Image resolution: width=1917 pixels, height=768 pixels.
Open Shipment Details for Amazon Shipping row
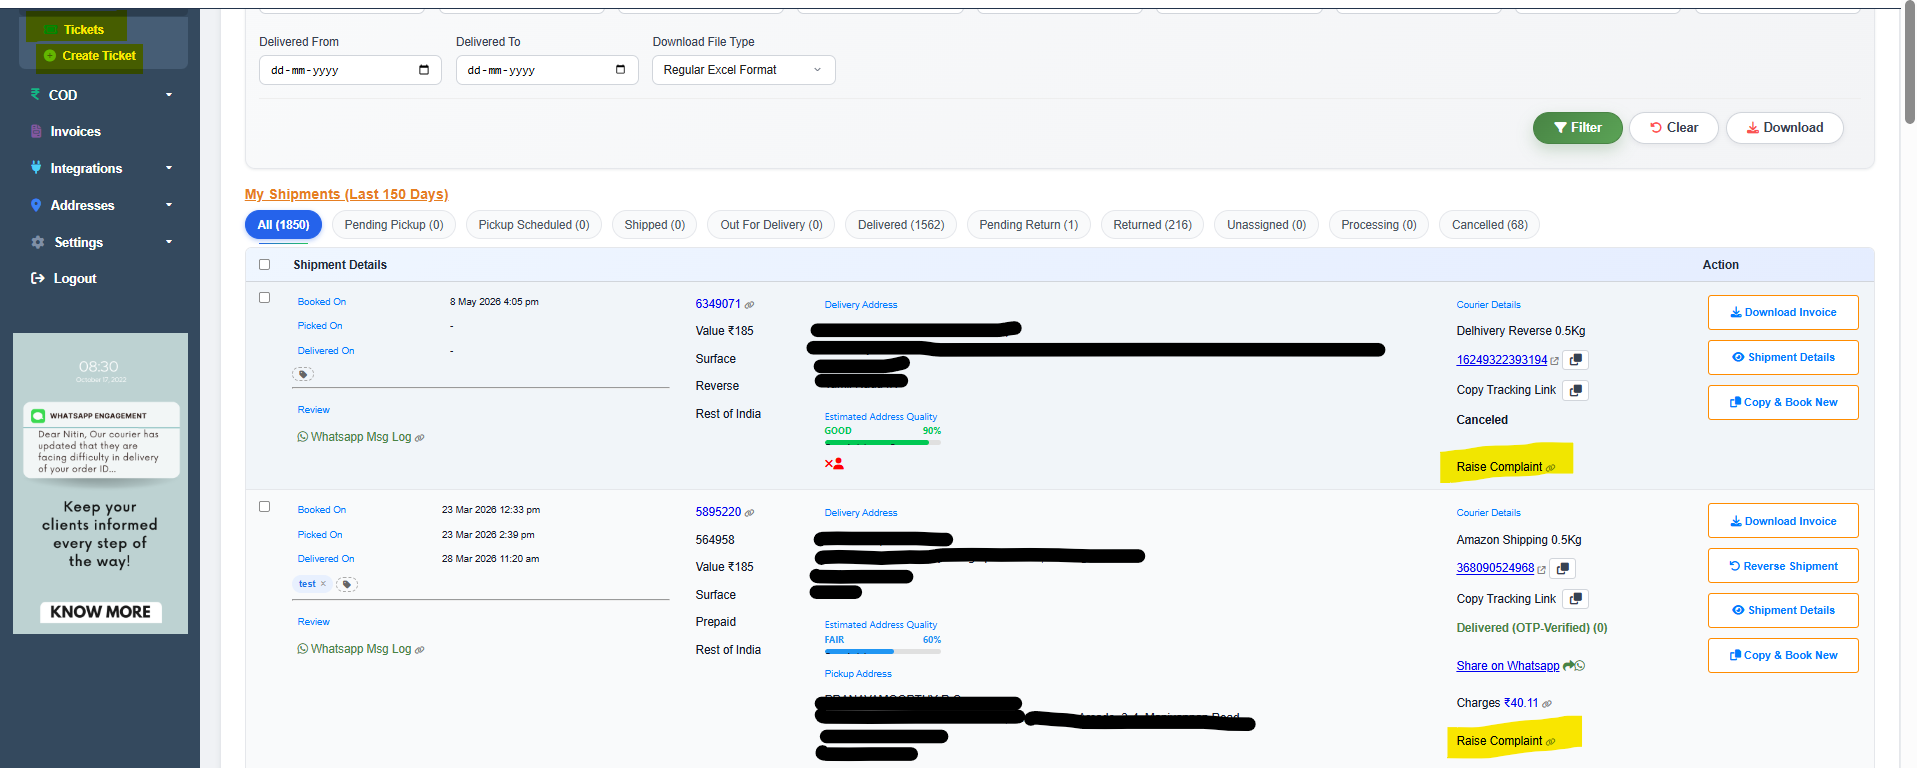click(1783, 610)
